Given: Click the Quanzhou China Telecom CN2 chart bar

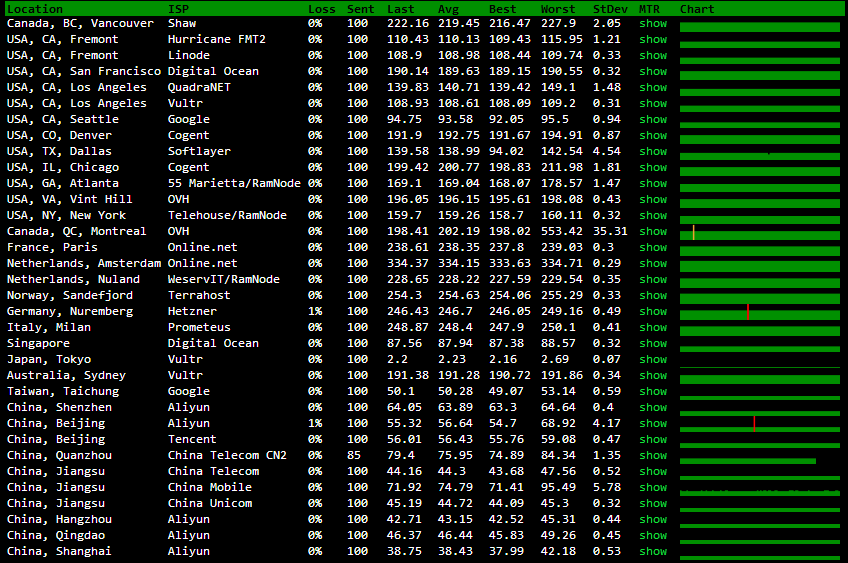Looking at the screenshot, I should coord(748,461).
